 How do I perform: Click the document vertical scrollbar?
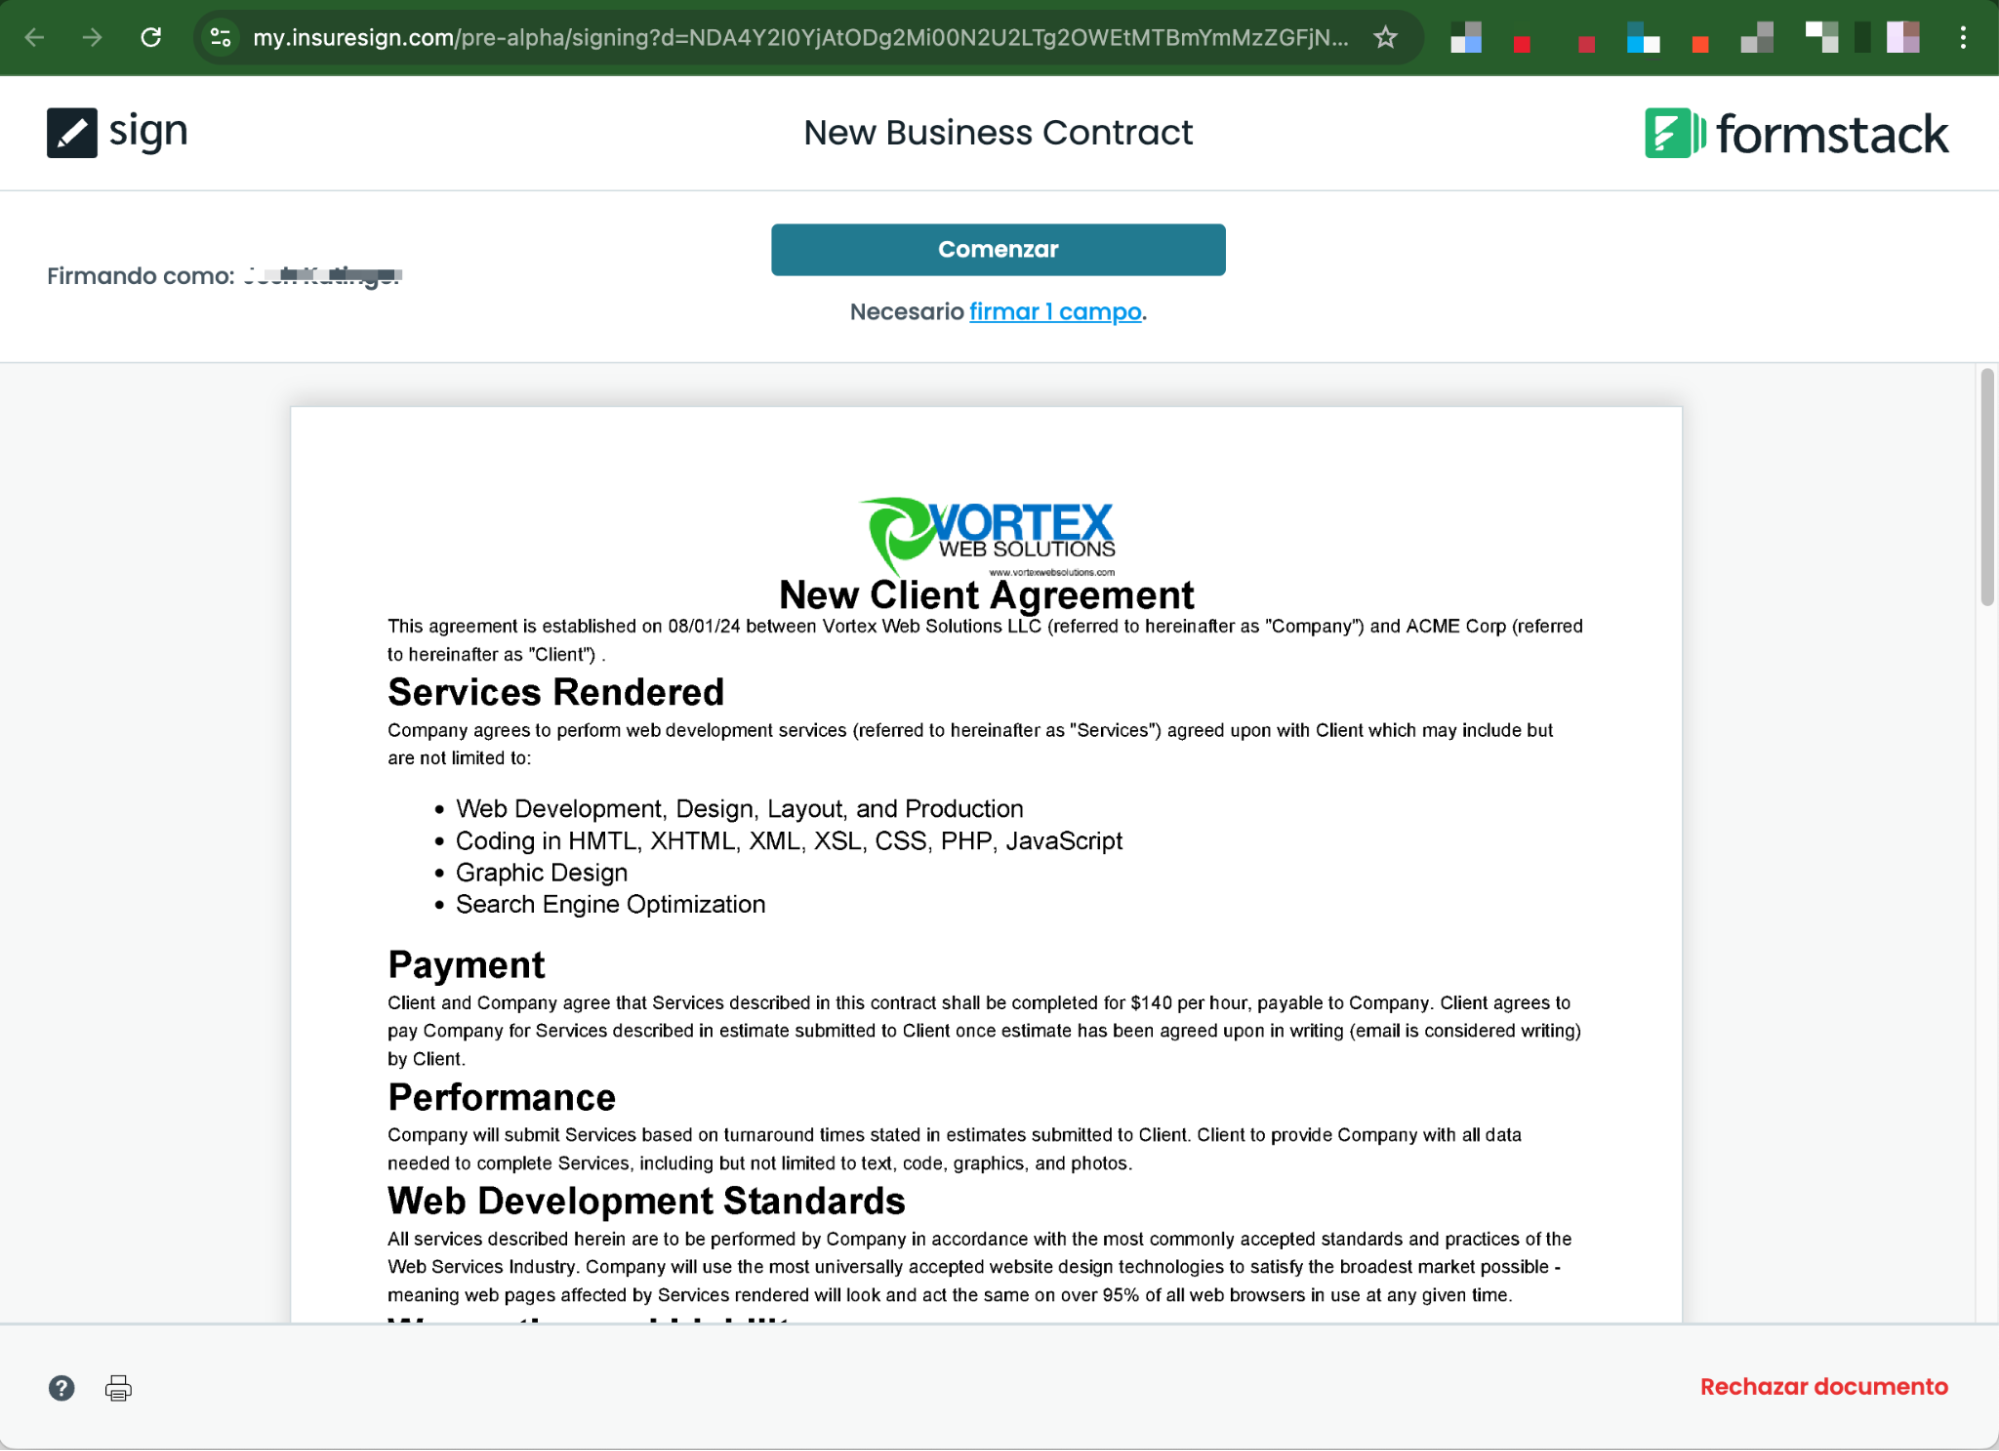tap(1986, 487)
